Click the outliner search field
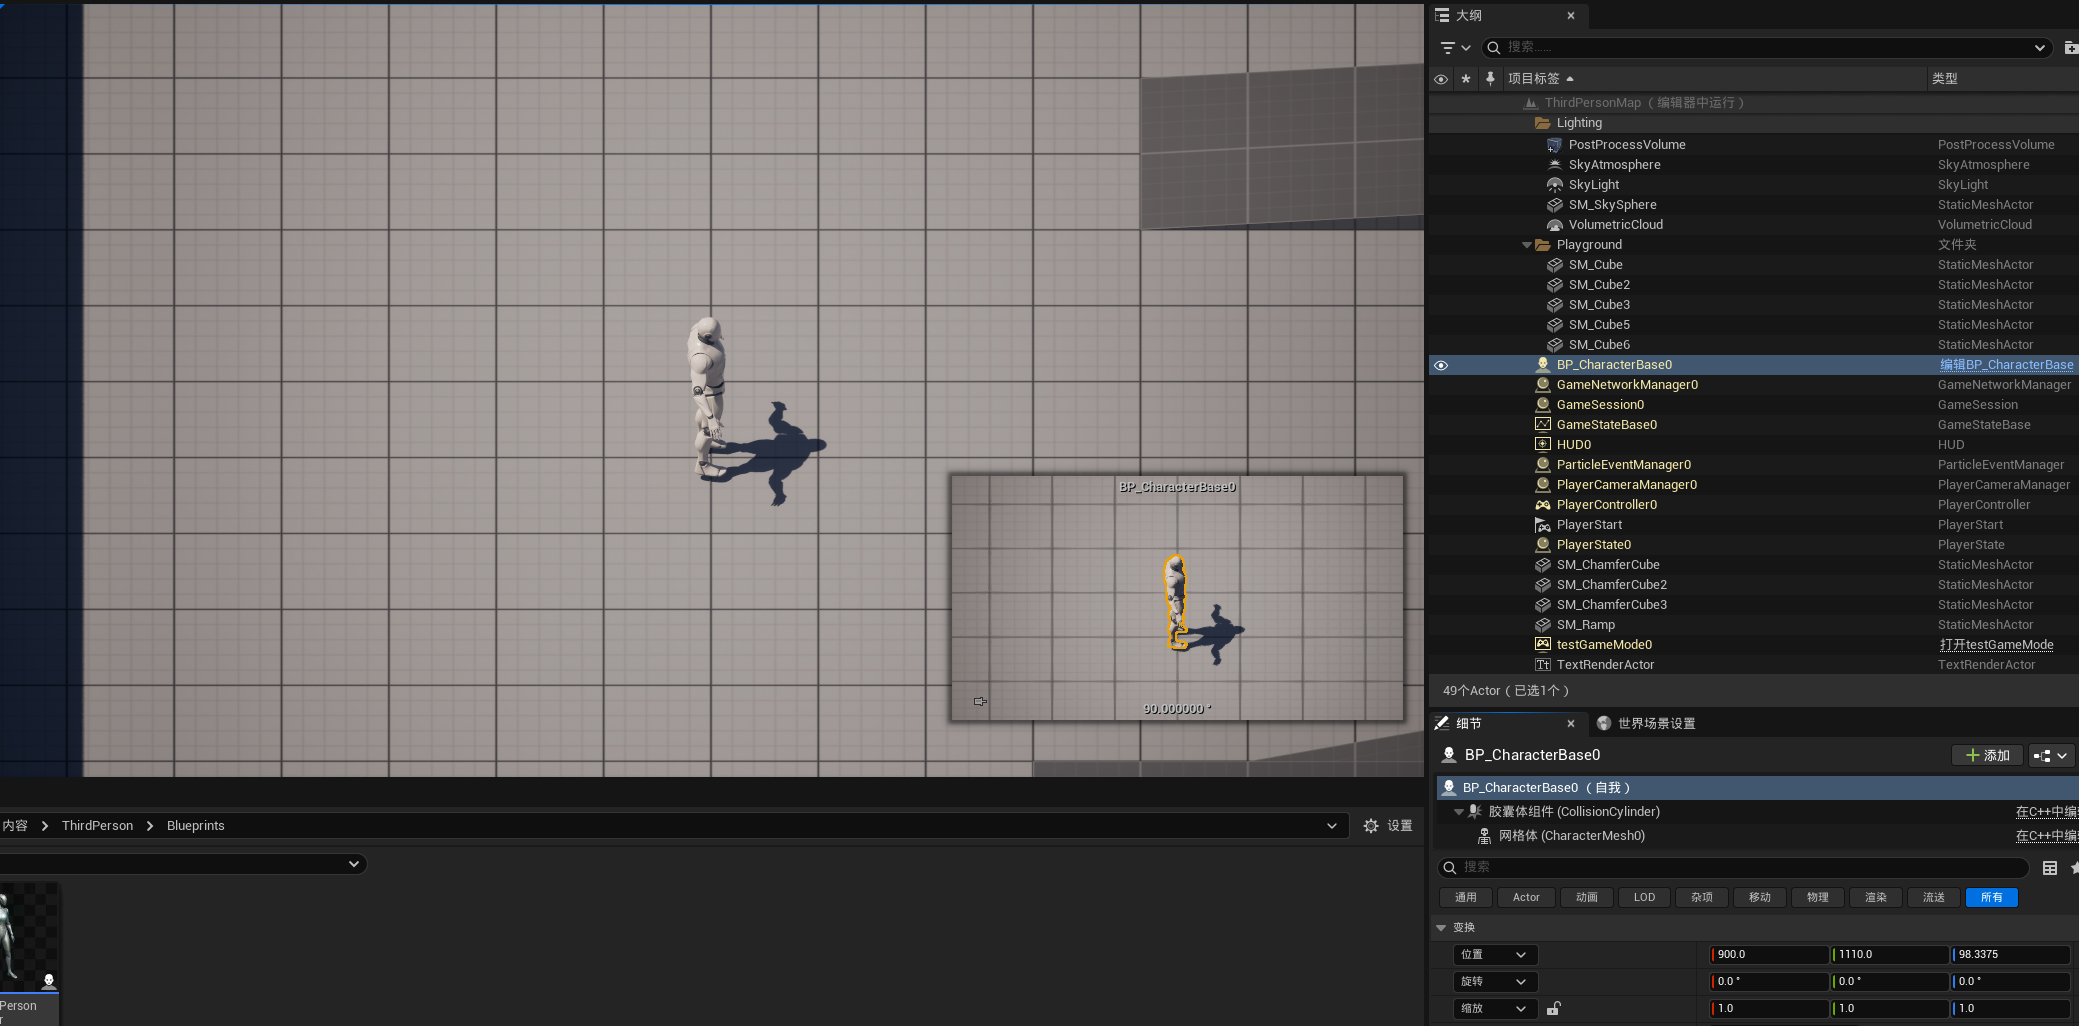Image resolution: width=2079 pixels, height=1026 pixels. [x=1765, y=47]
